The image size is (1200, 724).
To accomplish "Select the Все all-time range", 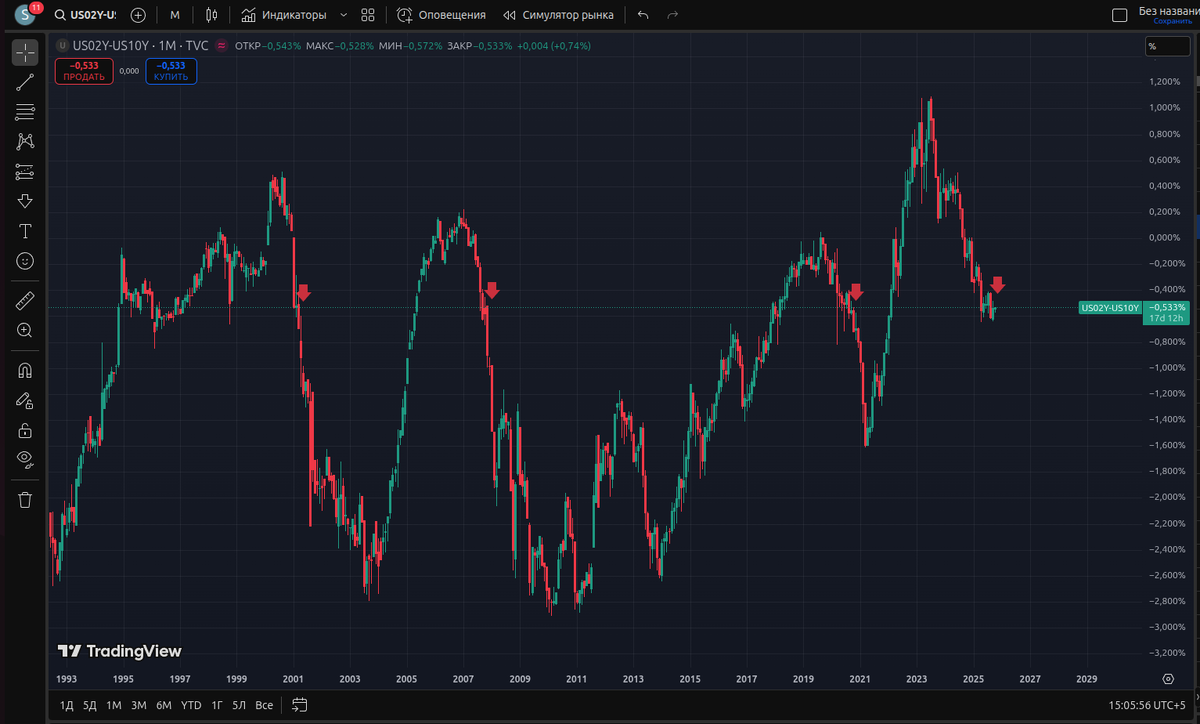I will pos(264,705).
